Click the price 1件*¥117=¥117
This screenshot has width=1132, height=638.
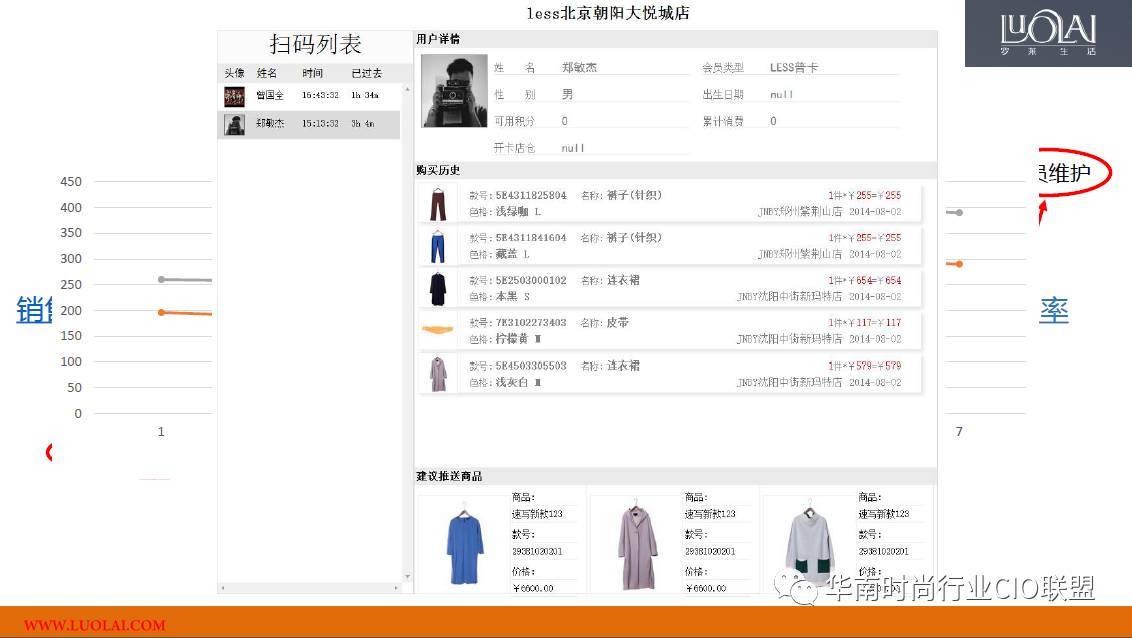coord(865,323)
